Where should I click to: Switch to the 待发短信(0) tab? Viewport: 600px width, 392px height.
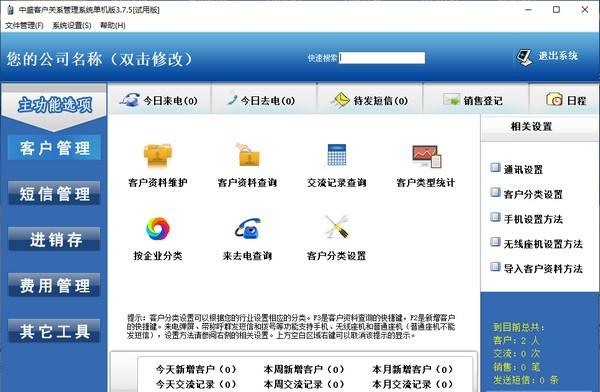coord(370,100)
